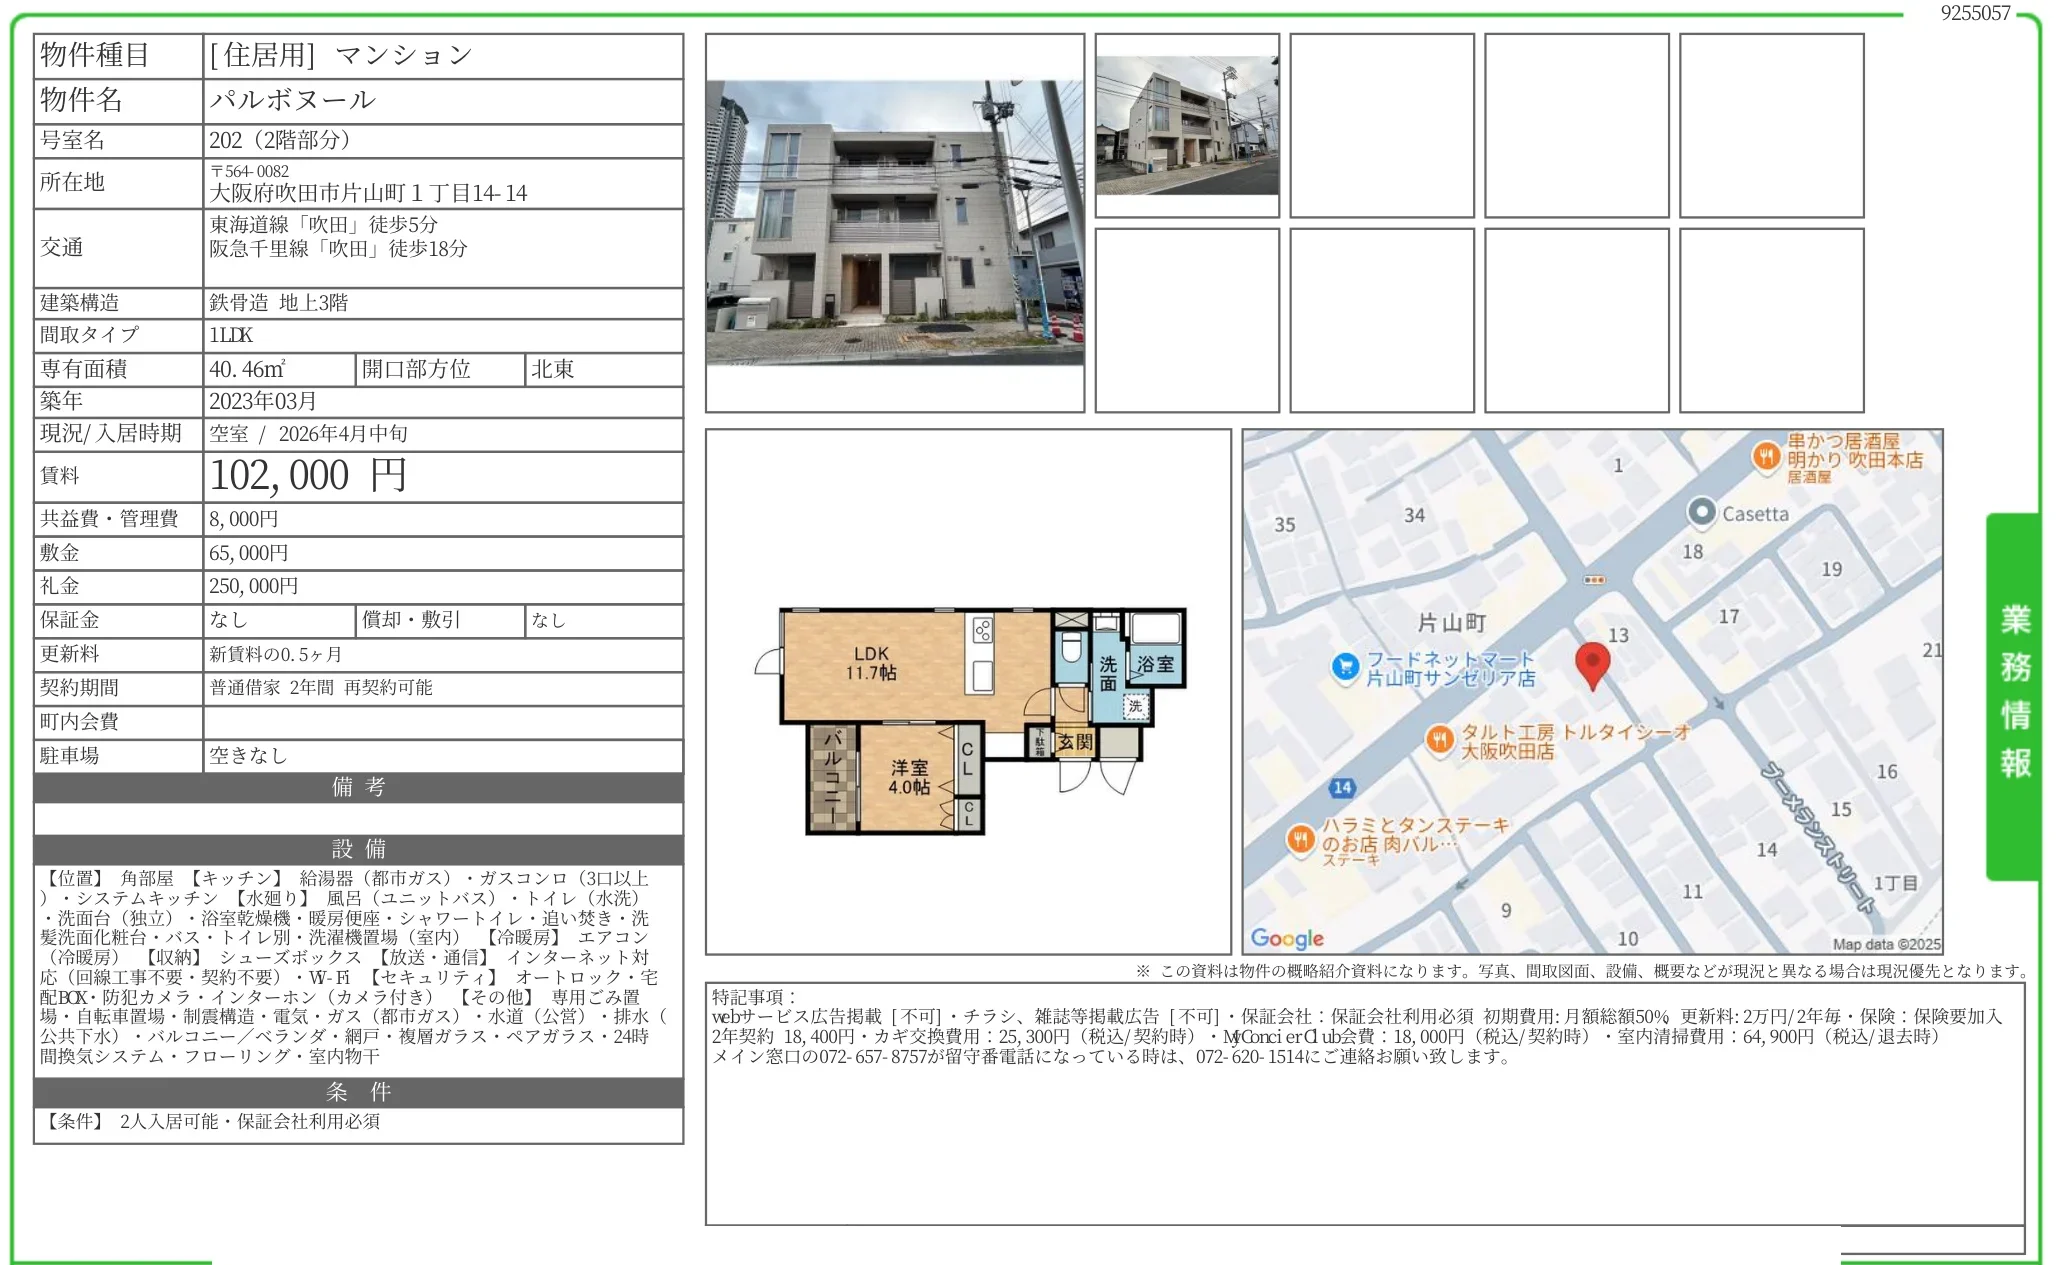Click the Google logo on the map

click(x=1287, y=938)
